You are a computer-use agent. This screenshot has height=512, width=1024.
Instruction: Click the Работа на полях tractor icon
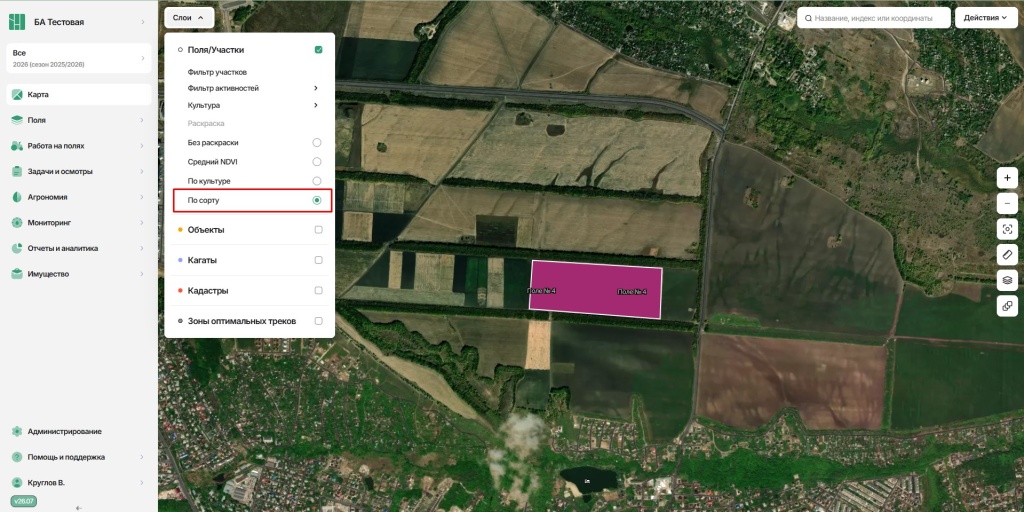[x=17, y=146]
